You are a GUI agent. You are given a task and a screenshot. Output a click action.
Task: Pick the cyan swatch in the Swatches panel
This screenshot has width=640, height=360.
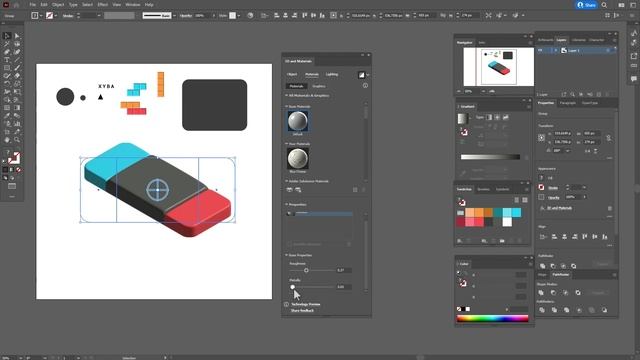[x=516, y=212]
